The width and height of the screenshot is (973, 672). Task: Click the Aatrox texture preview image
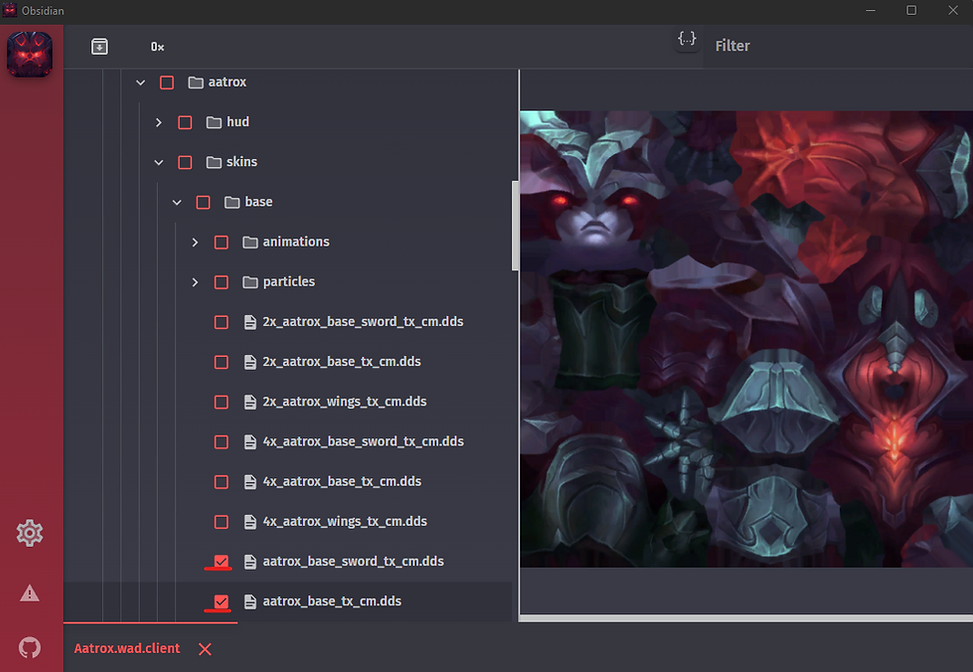point(747,339)
